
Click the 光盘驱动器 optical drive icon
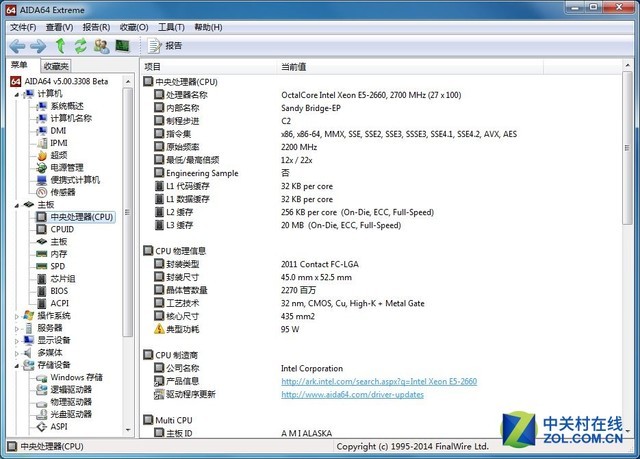point(42,415)
